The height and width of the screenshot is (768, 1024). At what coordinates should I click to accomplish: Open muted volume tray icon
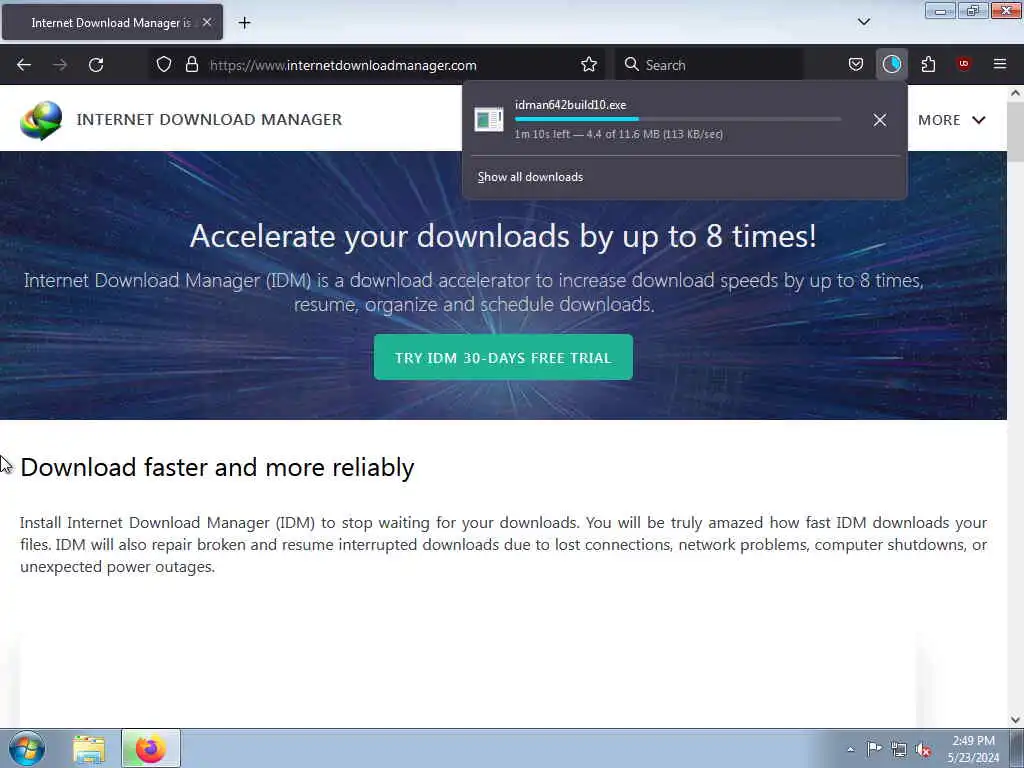tap(923, 749)
